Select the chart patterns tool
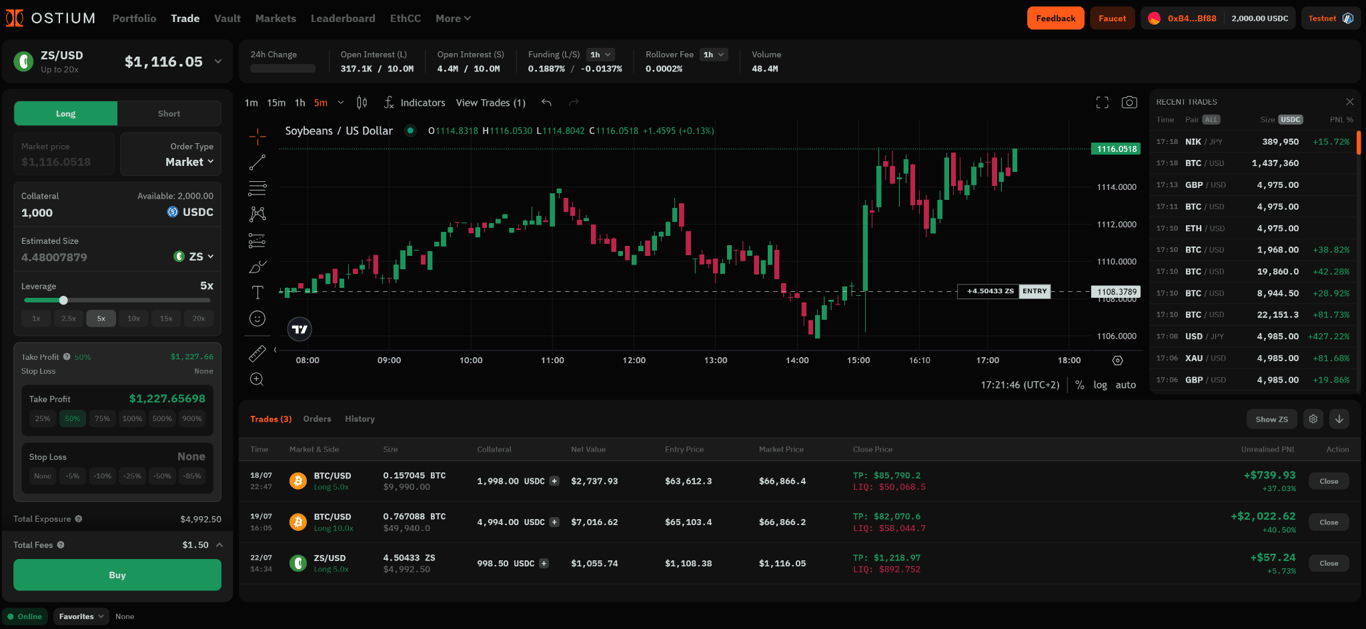Viewport: 1366px width, 629px height. tap(258, 214)
